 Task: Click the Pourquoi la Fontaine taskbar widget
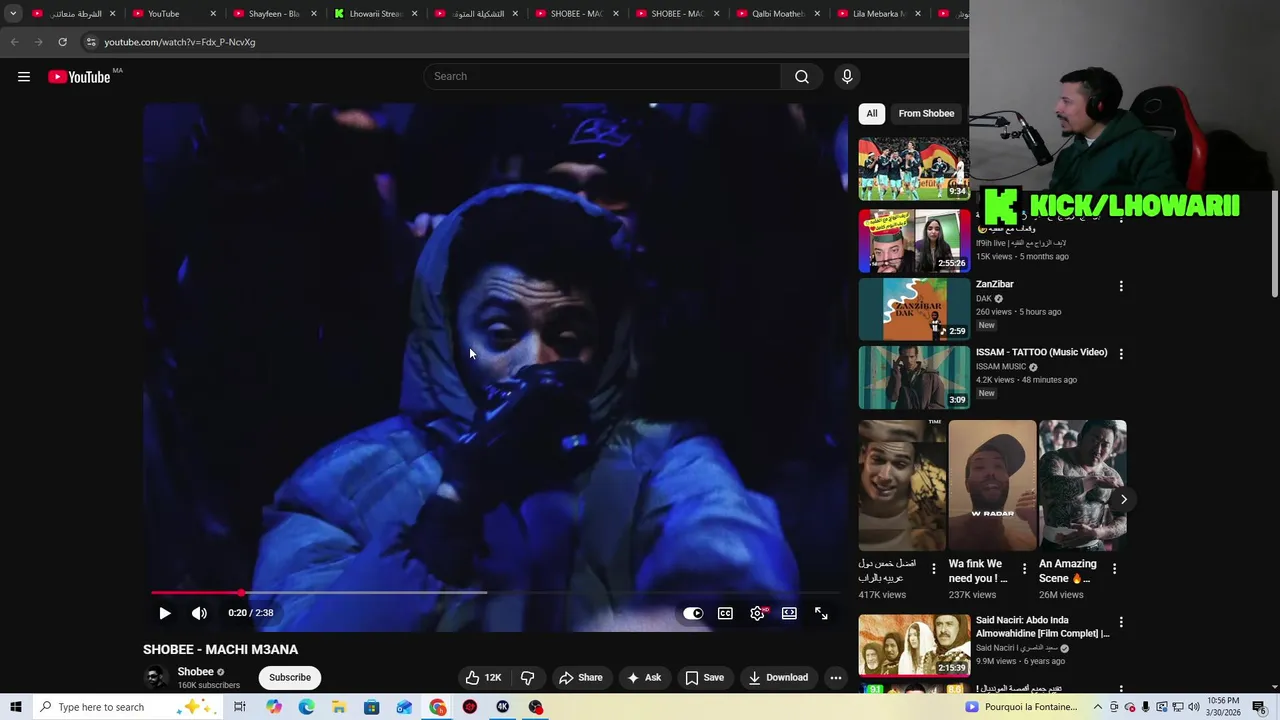click(1020, 707)
